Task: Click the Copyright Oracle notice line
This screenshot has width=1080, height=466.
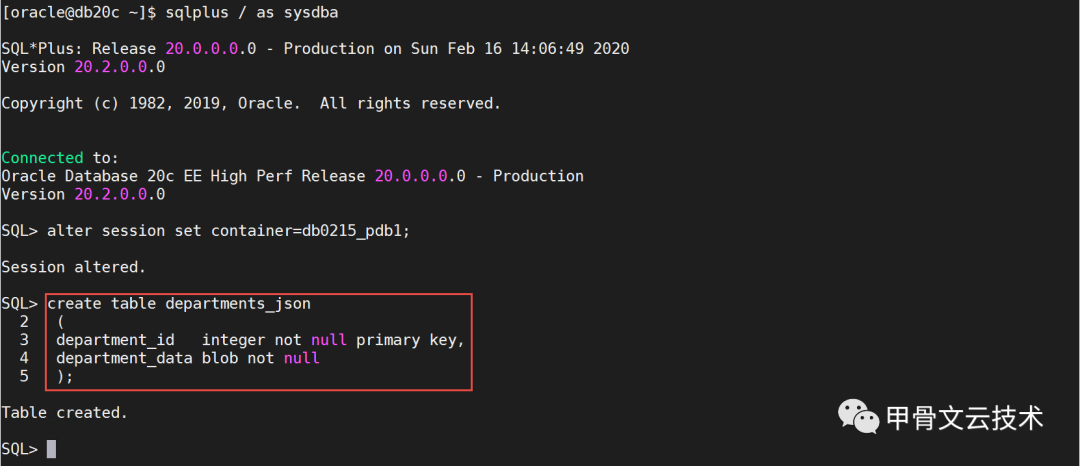Action: pyautogui.click(x=251, y=103)
